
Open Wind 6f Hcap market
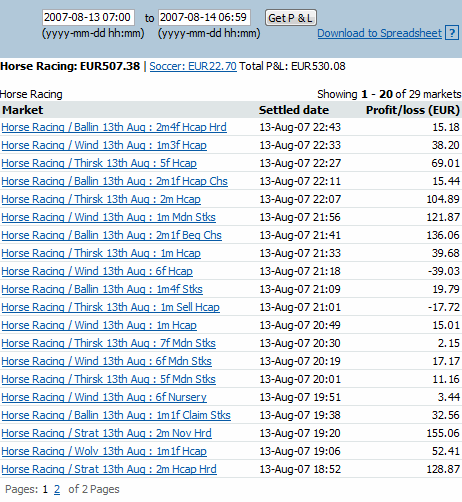coord(97,271)
